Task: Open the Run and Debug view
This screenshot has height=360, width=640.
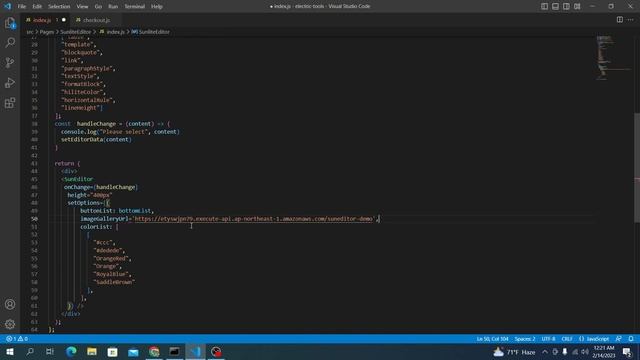Action: (10, 83)
